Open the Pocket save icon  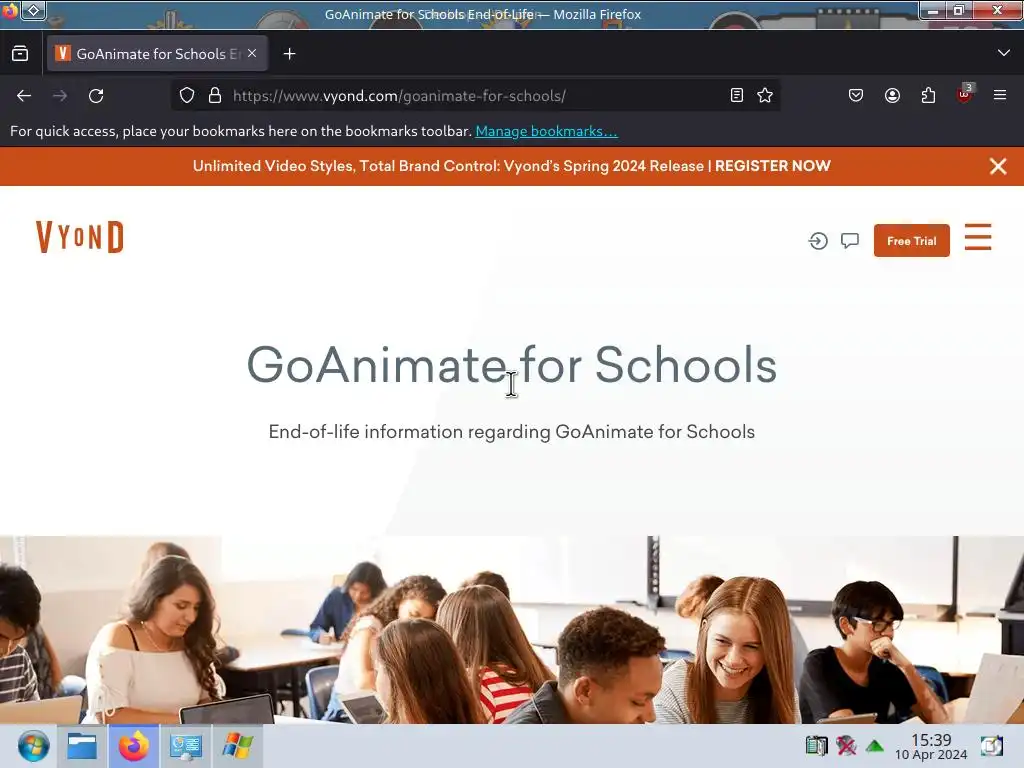856,95
